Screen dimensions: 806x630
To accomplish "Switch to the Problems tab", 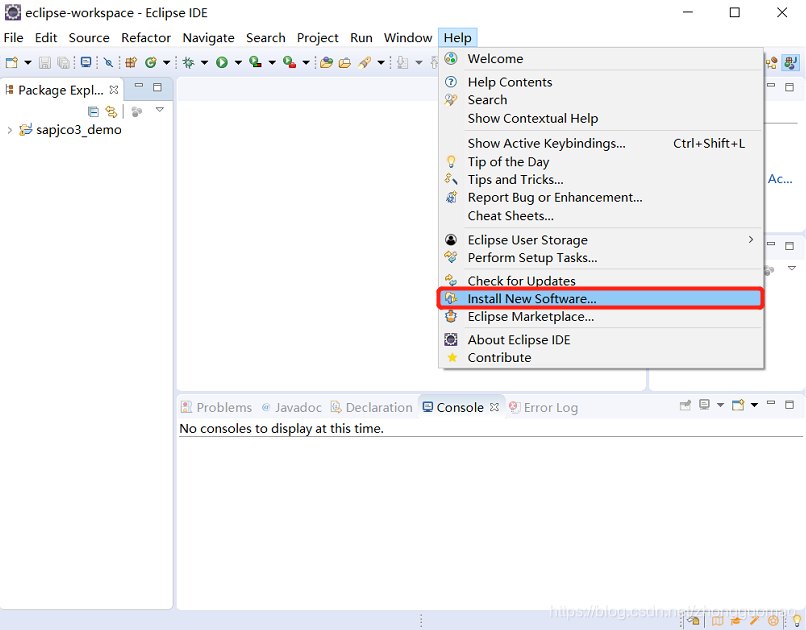I will click(216, 407).
